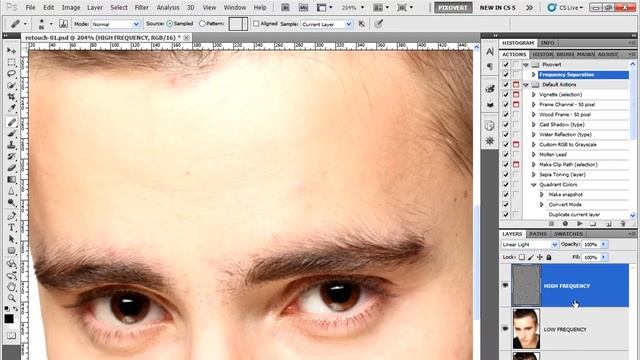Expand the Sepia Toning (layer) action
640x360 pixels.
pos(533,174)
